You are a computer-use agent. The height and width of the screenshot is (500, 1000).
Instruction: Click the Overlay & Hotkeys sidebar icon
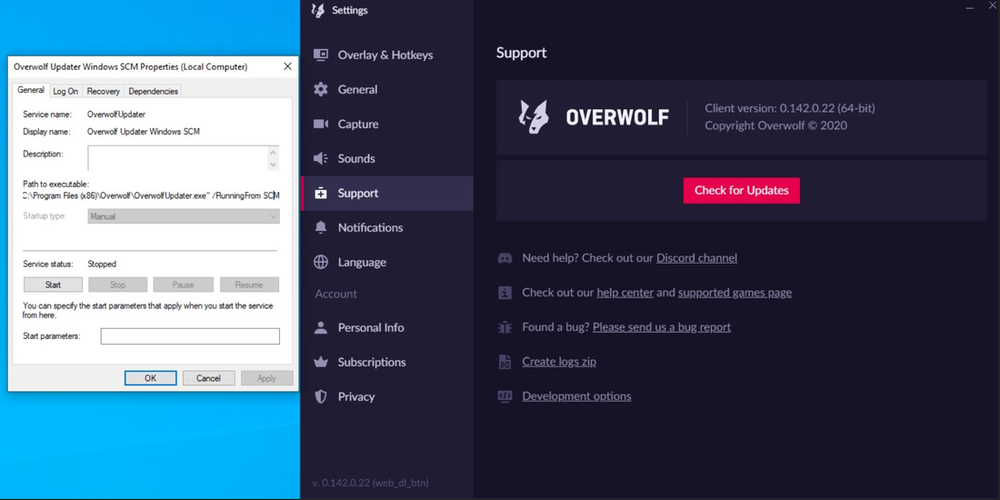(321, 55)
